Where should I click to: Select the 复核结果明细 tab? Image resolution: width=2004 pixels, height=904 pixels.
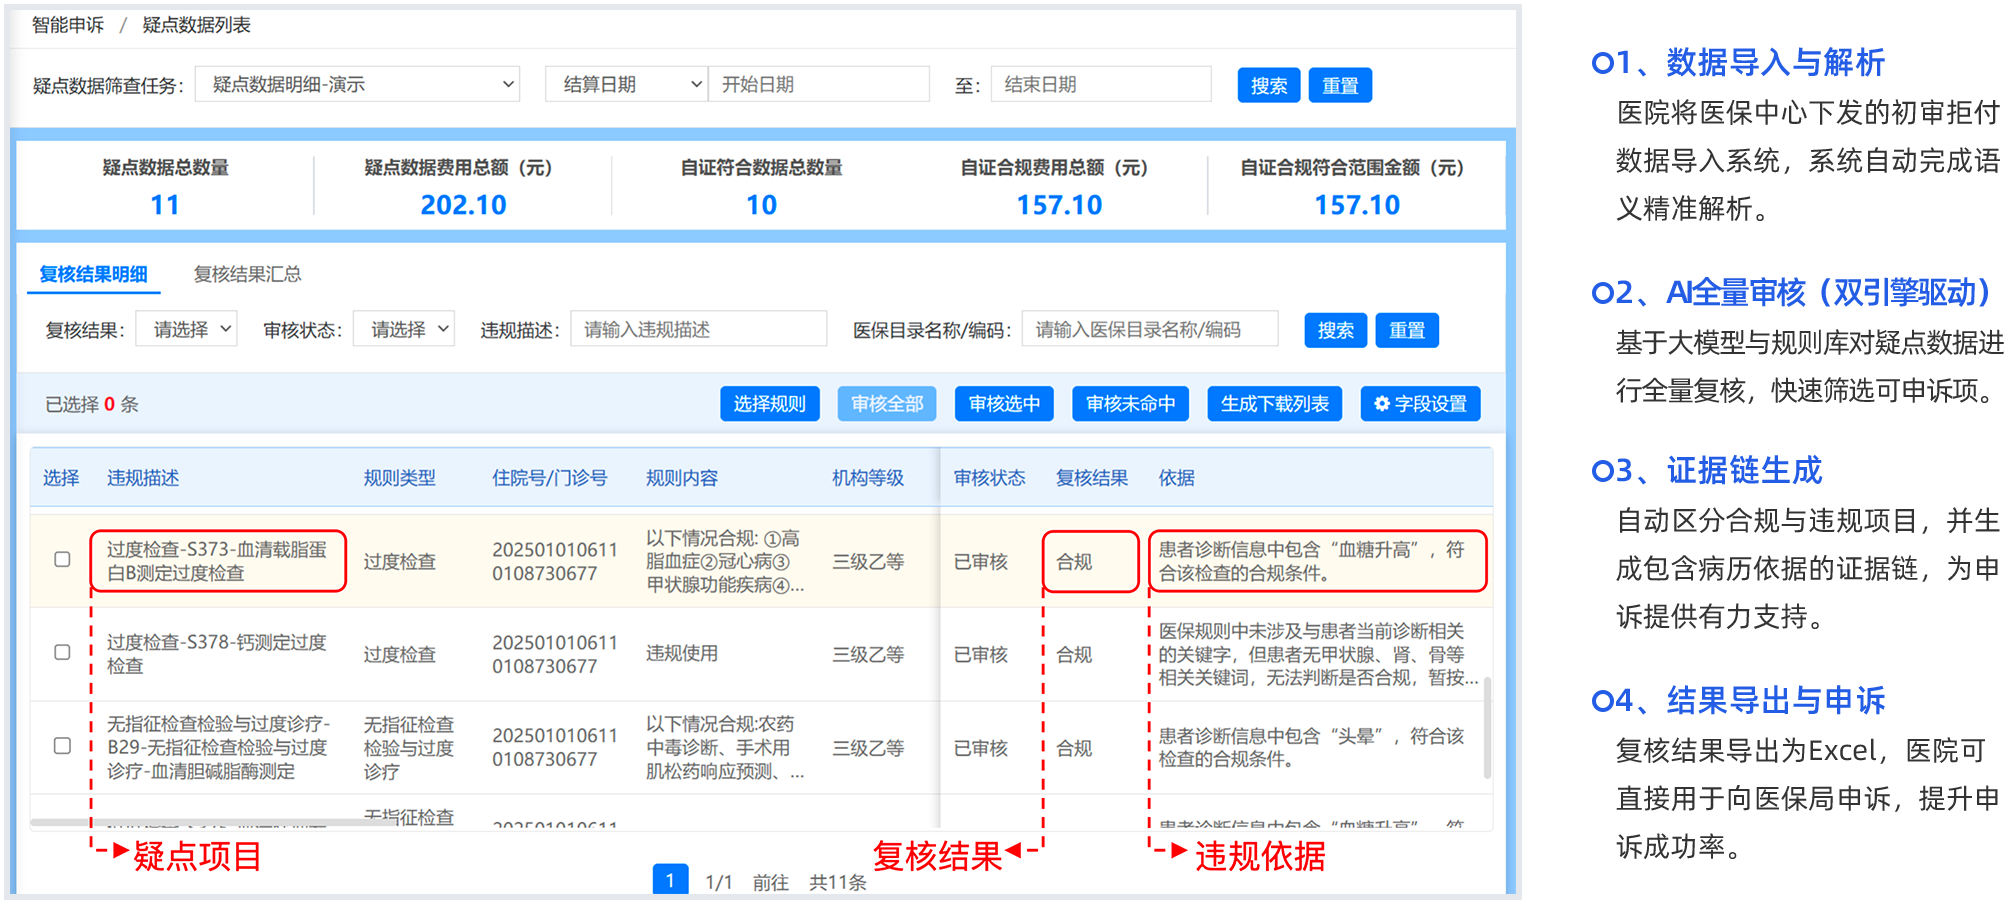(x=94, y=274)
